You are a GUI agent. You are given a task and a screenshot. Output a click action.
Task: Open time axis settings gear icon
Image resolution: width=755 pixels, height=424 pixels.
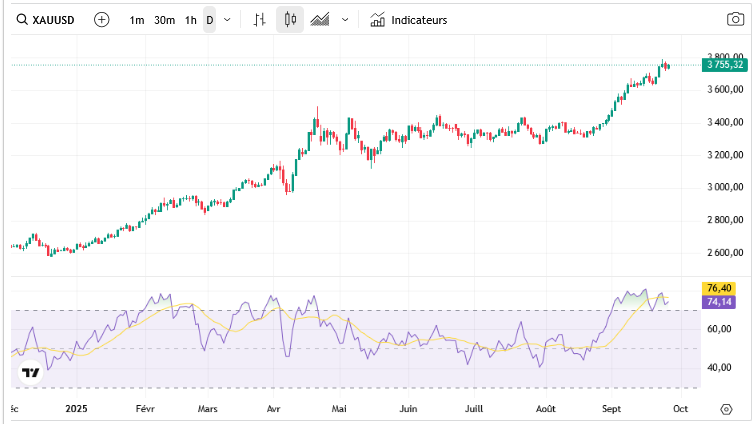[x=726, y=409]
